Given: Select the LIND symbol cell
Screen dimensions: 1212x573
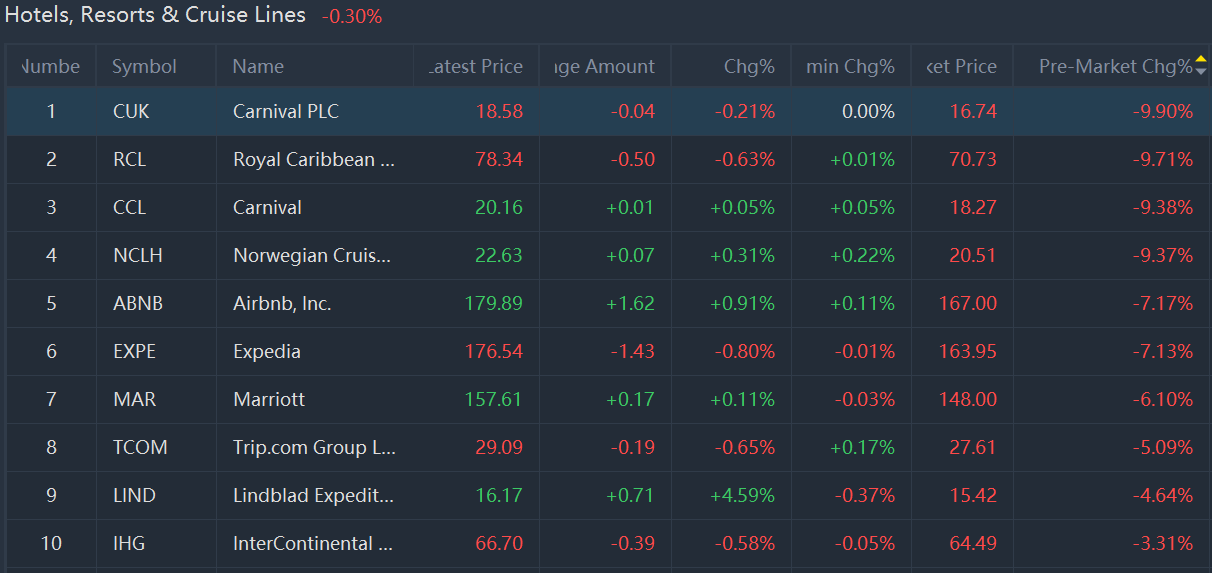Looking at the screenshot, I should point(134,495).
